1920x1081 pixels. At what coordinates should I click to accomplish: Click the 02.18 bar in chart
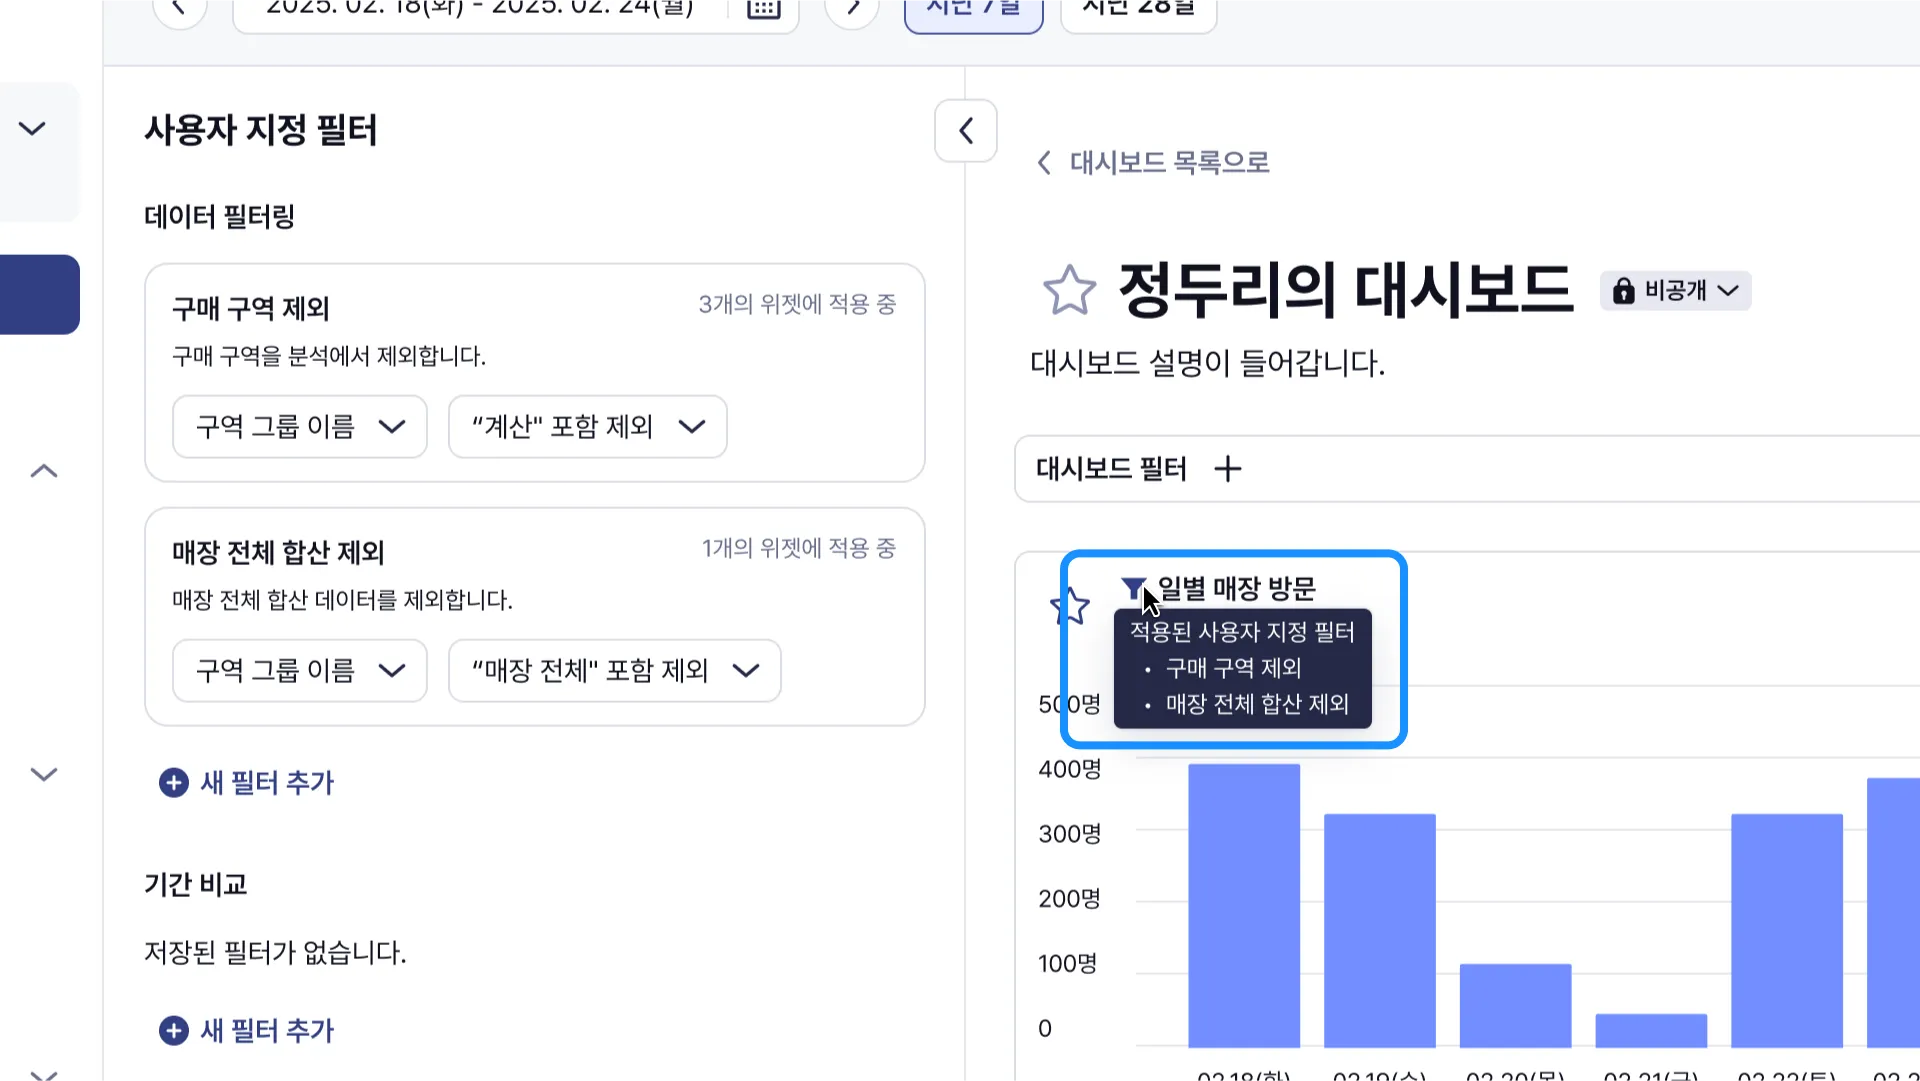tap(1244, 905)
